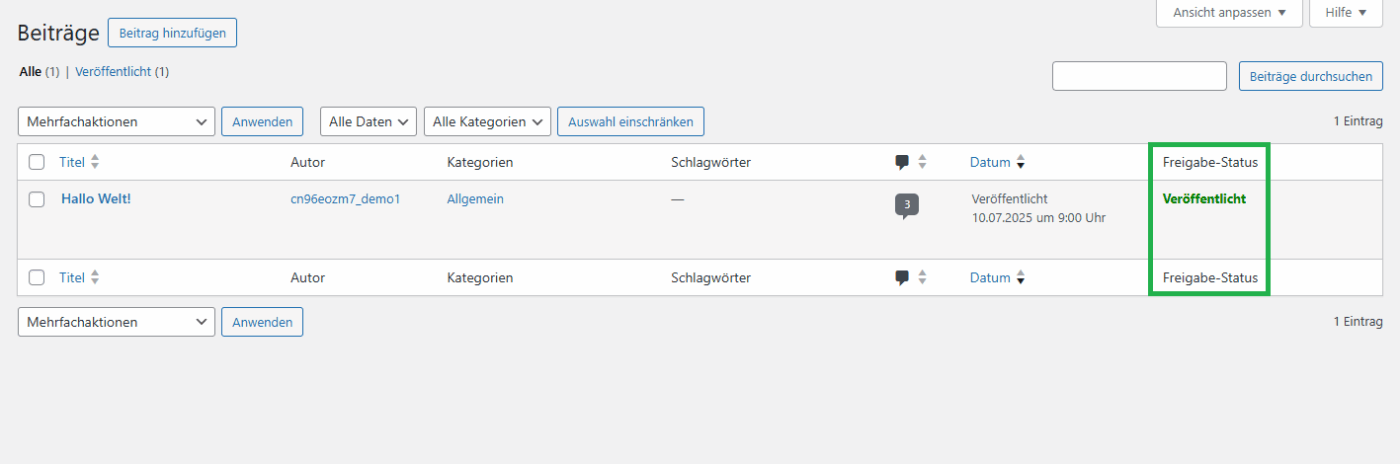Open the Hallo Welt! post link
Viewport: 1400px width, 464px height.
point(96,199)
